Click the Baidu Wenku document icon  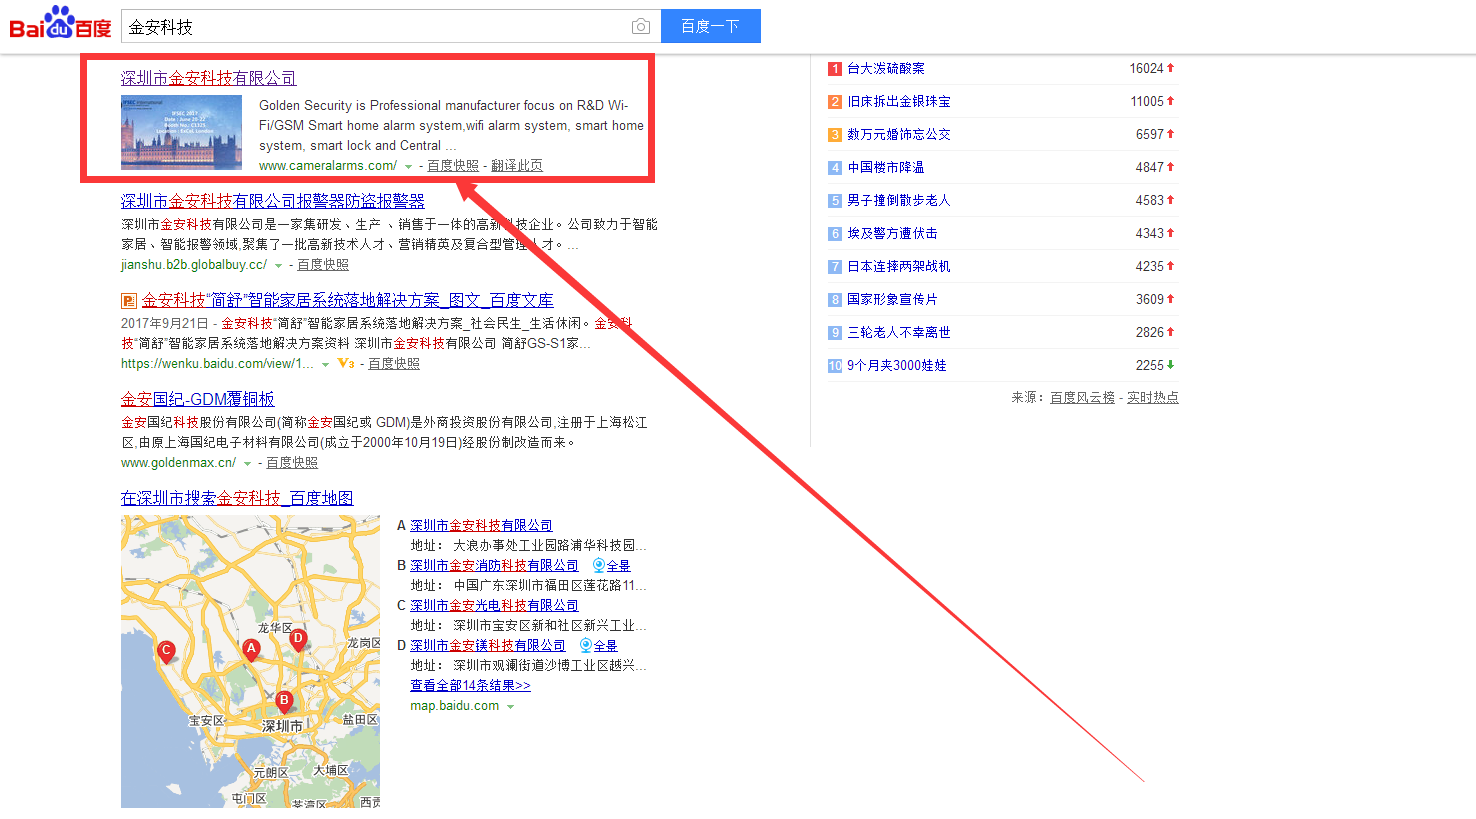pyautogui.click(x=129, y=300)
